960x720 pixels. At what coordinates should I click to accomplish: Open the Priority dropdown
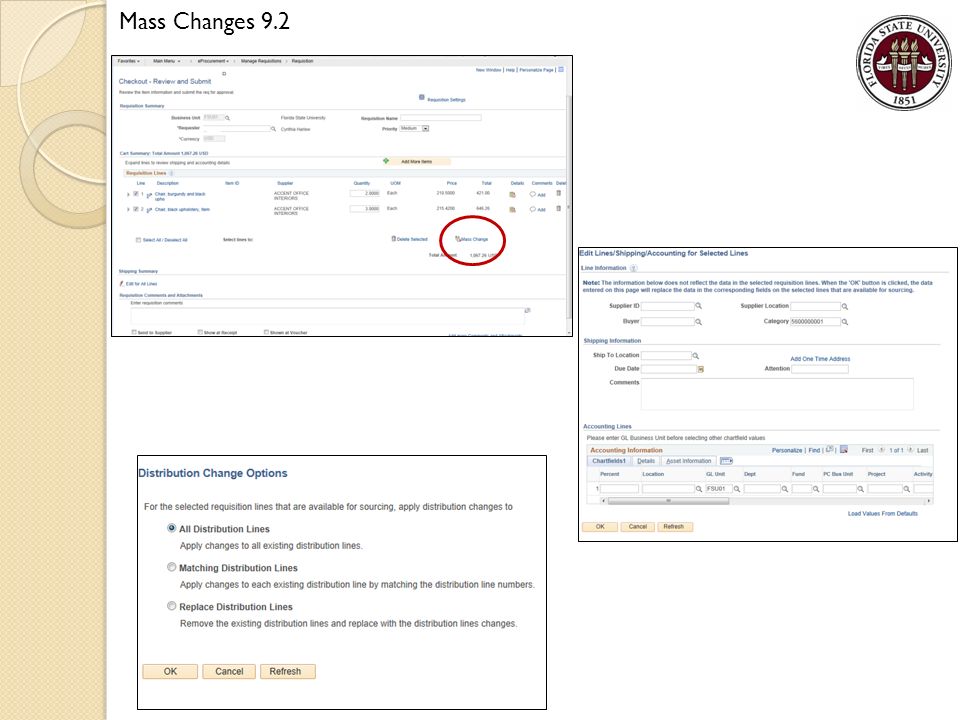414,129
